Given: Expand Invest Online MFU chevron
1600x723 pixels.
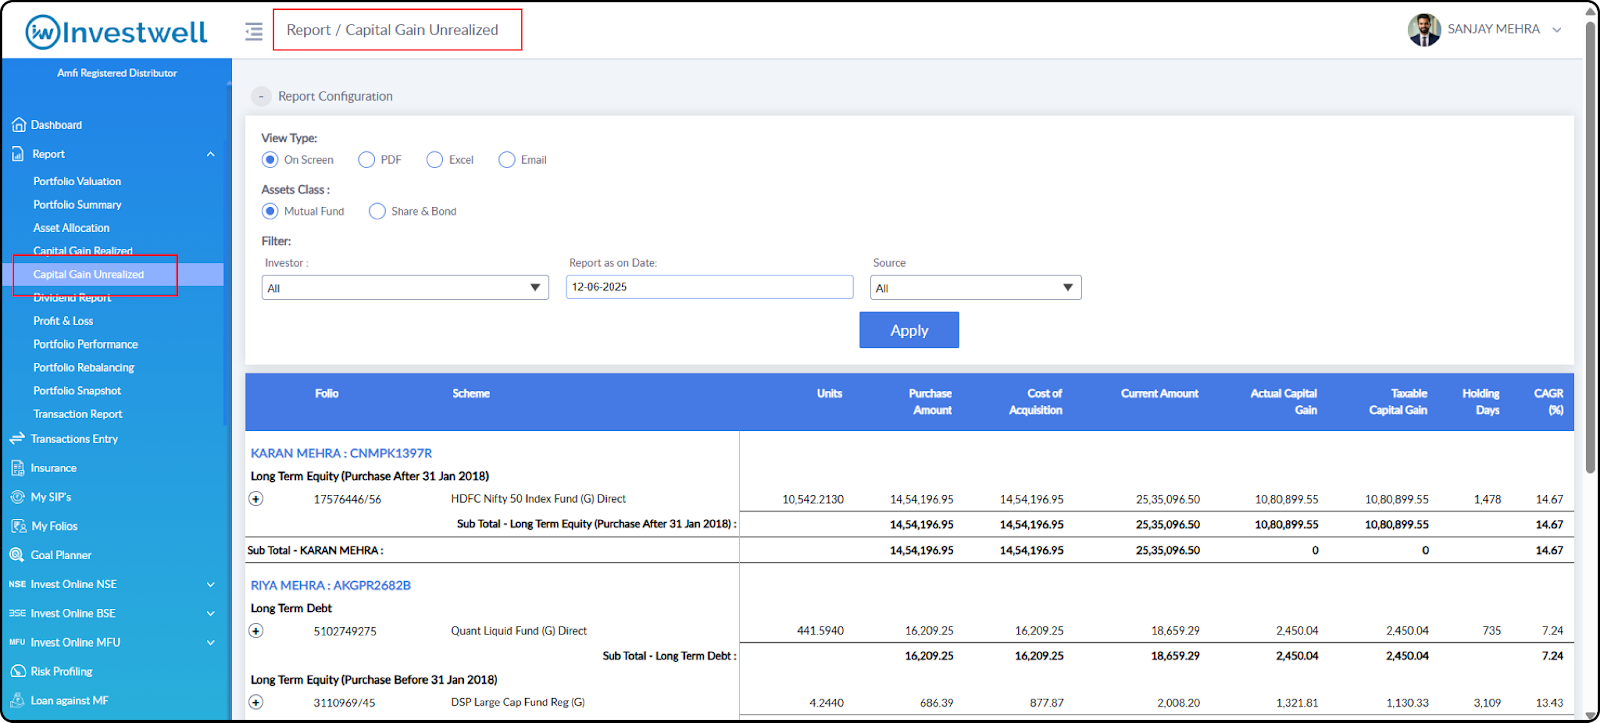Looking at the screenshot, I should [211, 642].
